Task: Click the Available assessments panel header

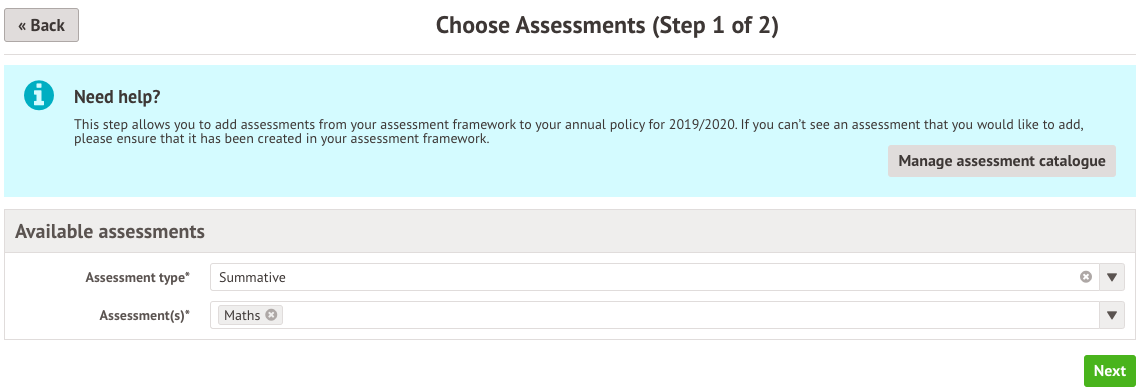Action: [570, 231]
